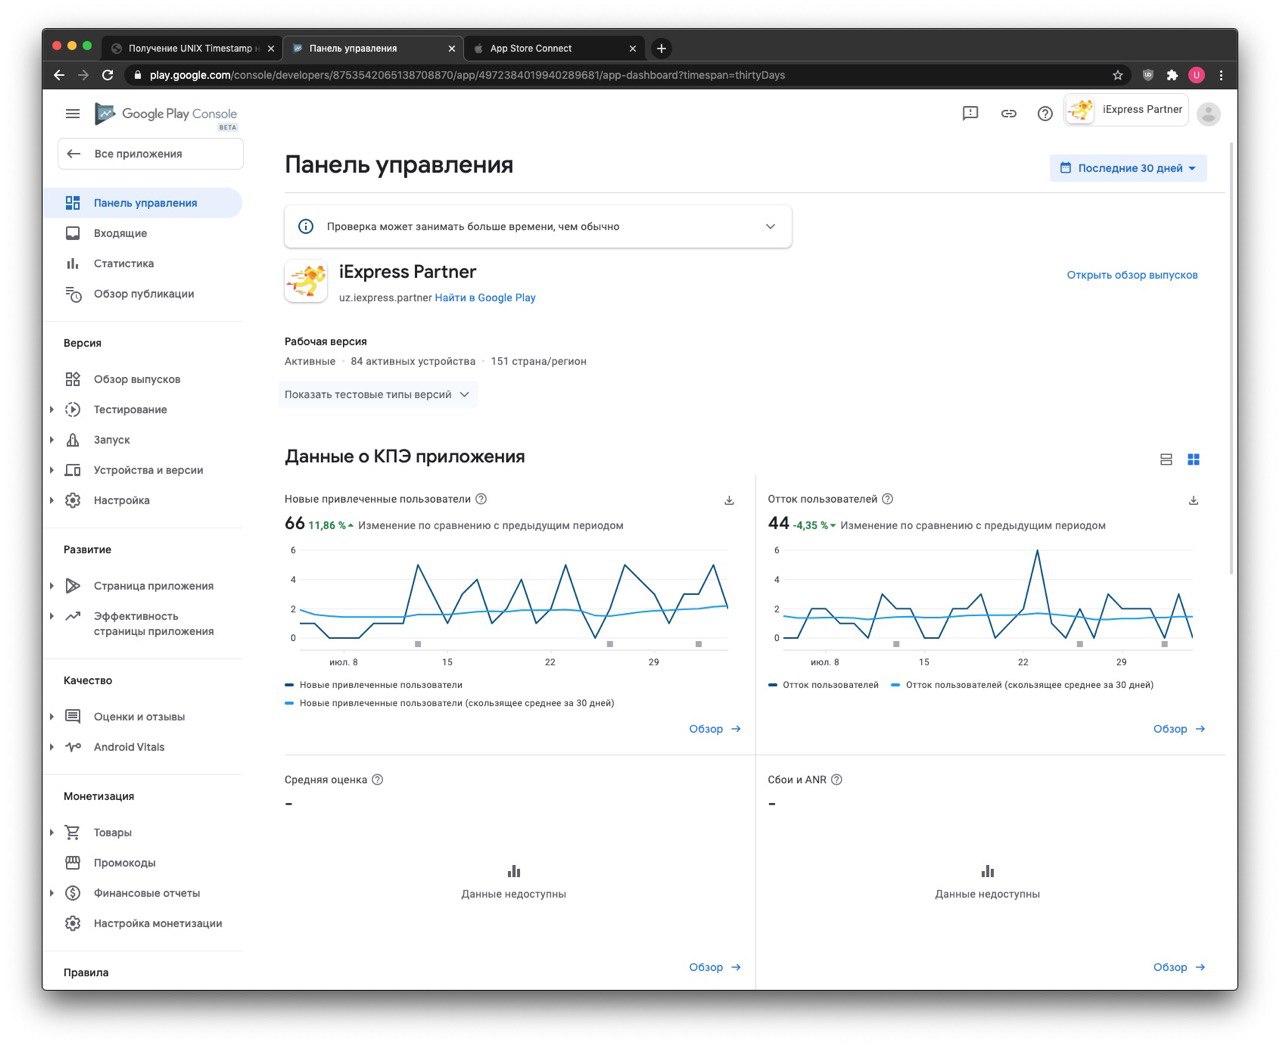Open Панель управления in the sidebar
The height and width of the screenshot is (1046, 1280).
pos(143,203)
